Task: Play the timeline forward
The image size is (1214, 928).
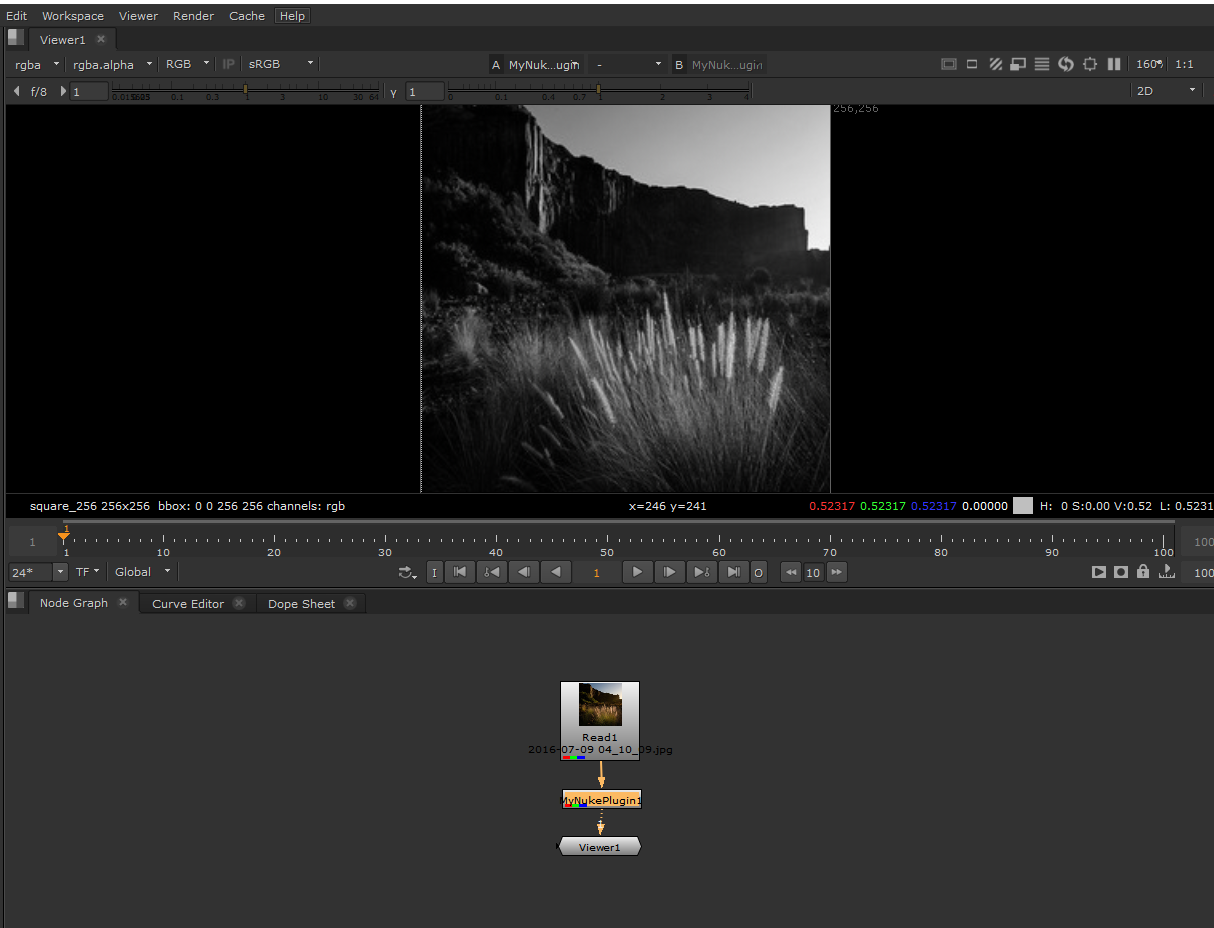Action: (x=636, y=572)
